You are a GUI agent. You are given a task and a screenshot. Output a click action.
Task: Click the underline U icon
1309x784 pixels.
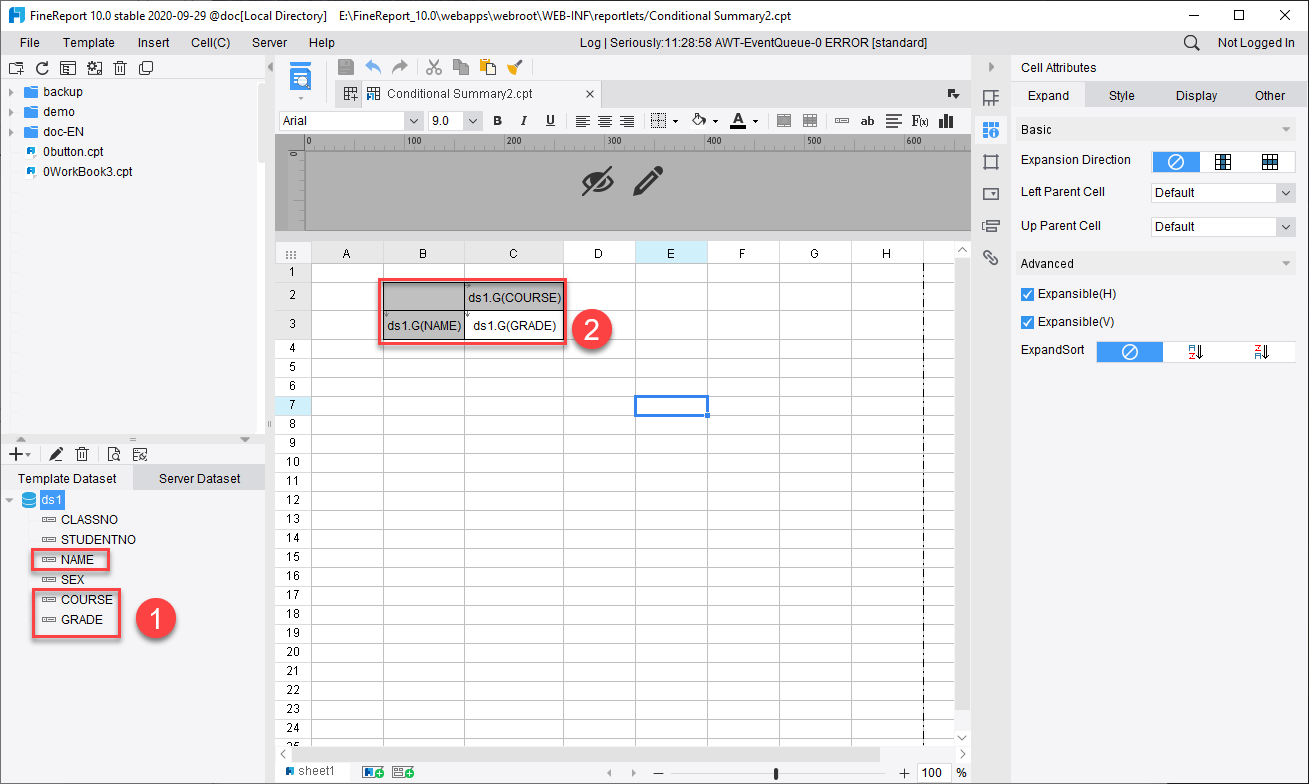(550, 121)
